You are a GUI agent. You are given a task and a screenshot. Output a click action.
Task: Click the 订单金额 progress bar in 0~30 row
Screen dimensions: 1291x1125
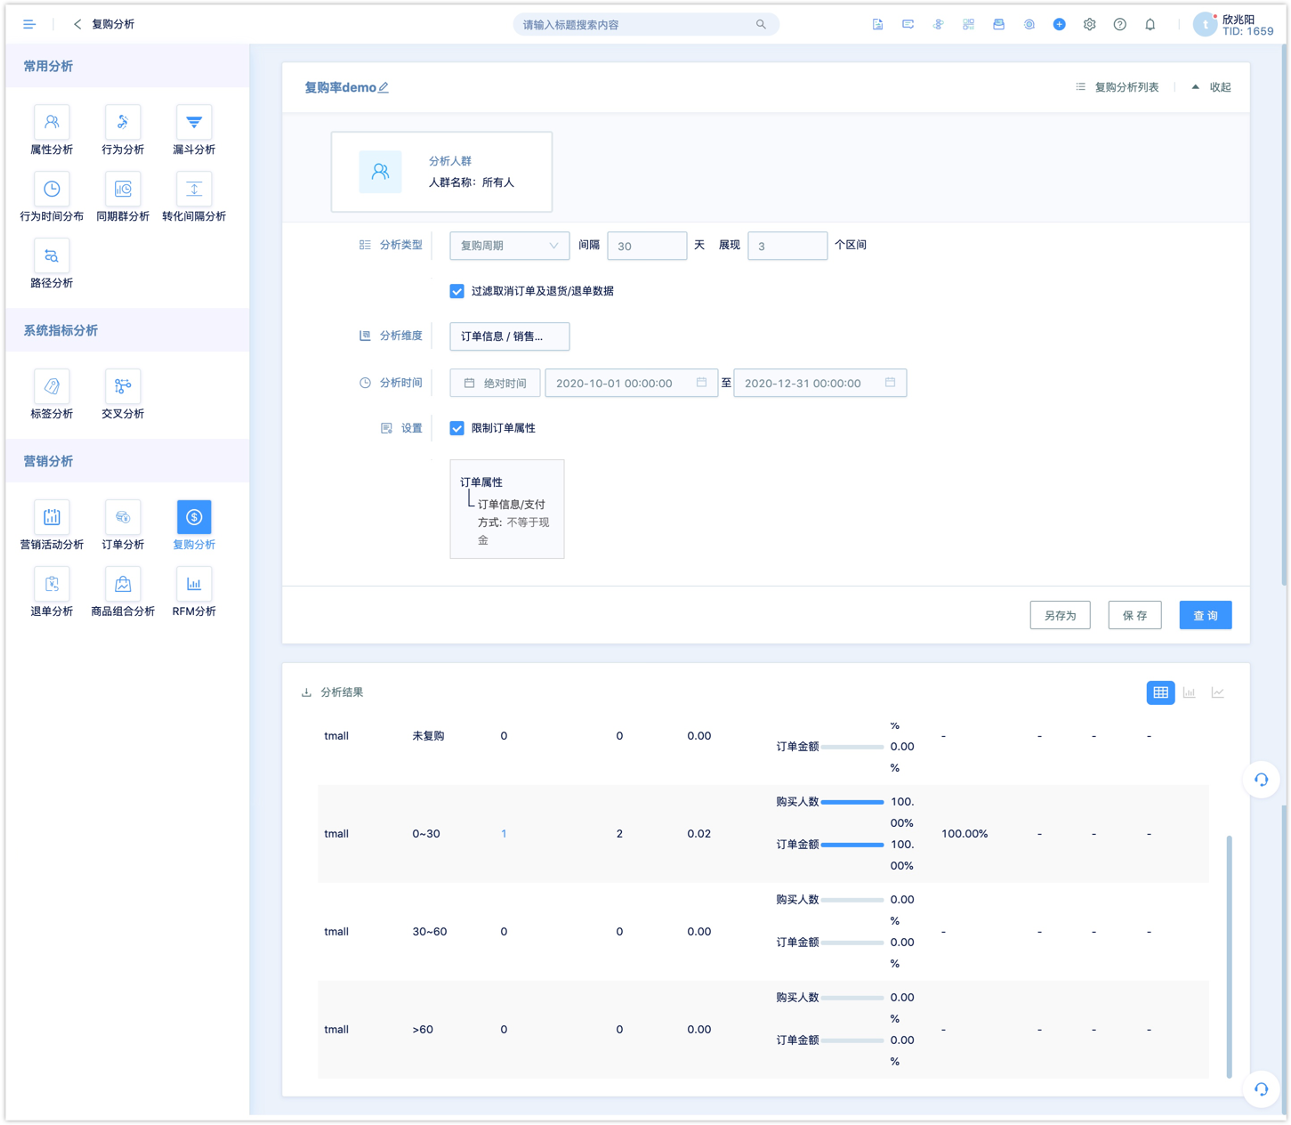(852, 845)
